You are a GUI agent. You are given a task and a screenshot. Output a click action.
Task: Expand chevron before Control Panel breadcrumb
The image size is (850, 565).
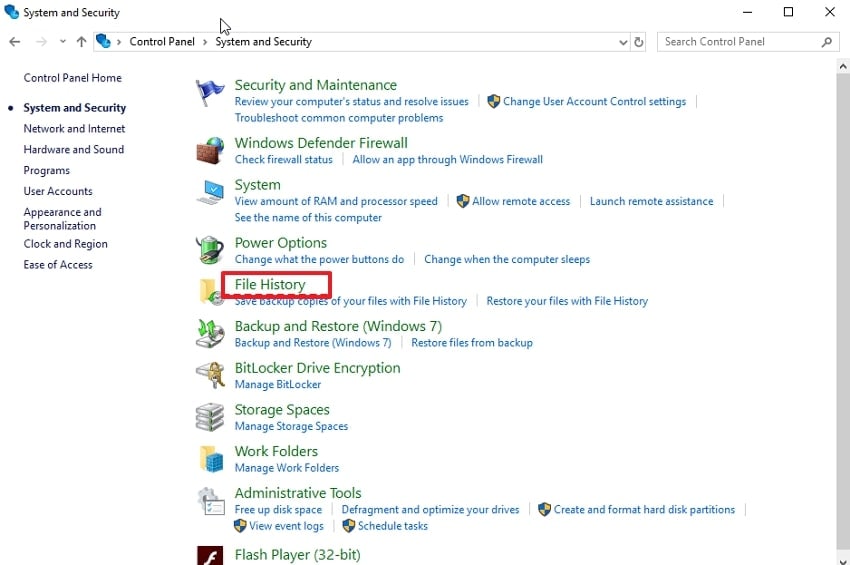click(119, 42)
